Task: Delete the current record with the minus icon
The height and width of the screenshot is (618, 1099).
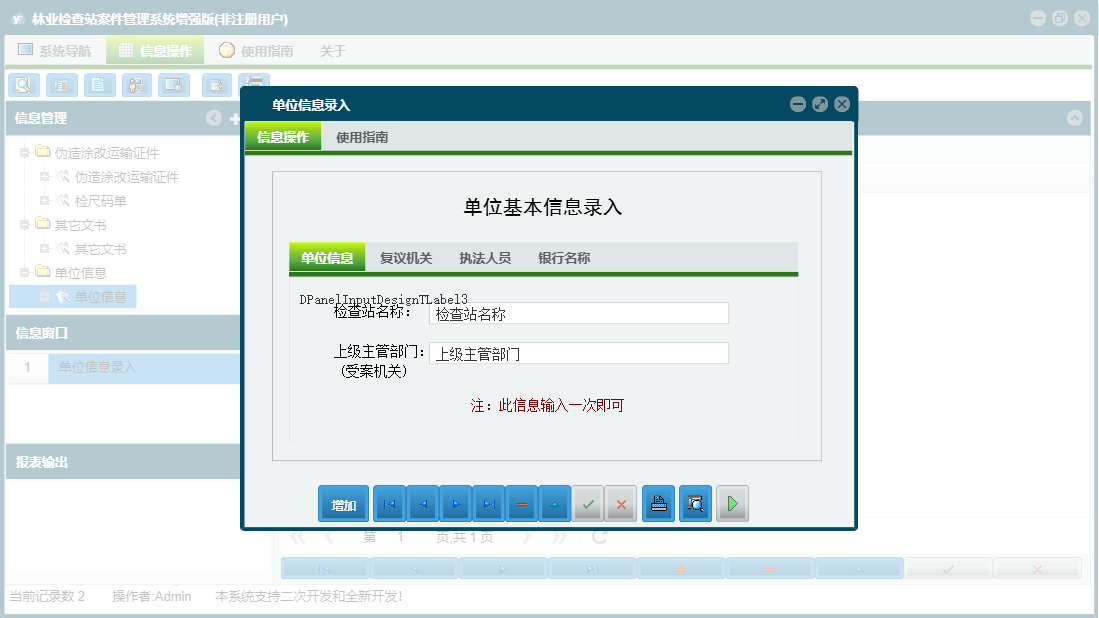Action: click(522, 503)
